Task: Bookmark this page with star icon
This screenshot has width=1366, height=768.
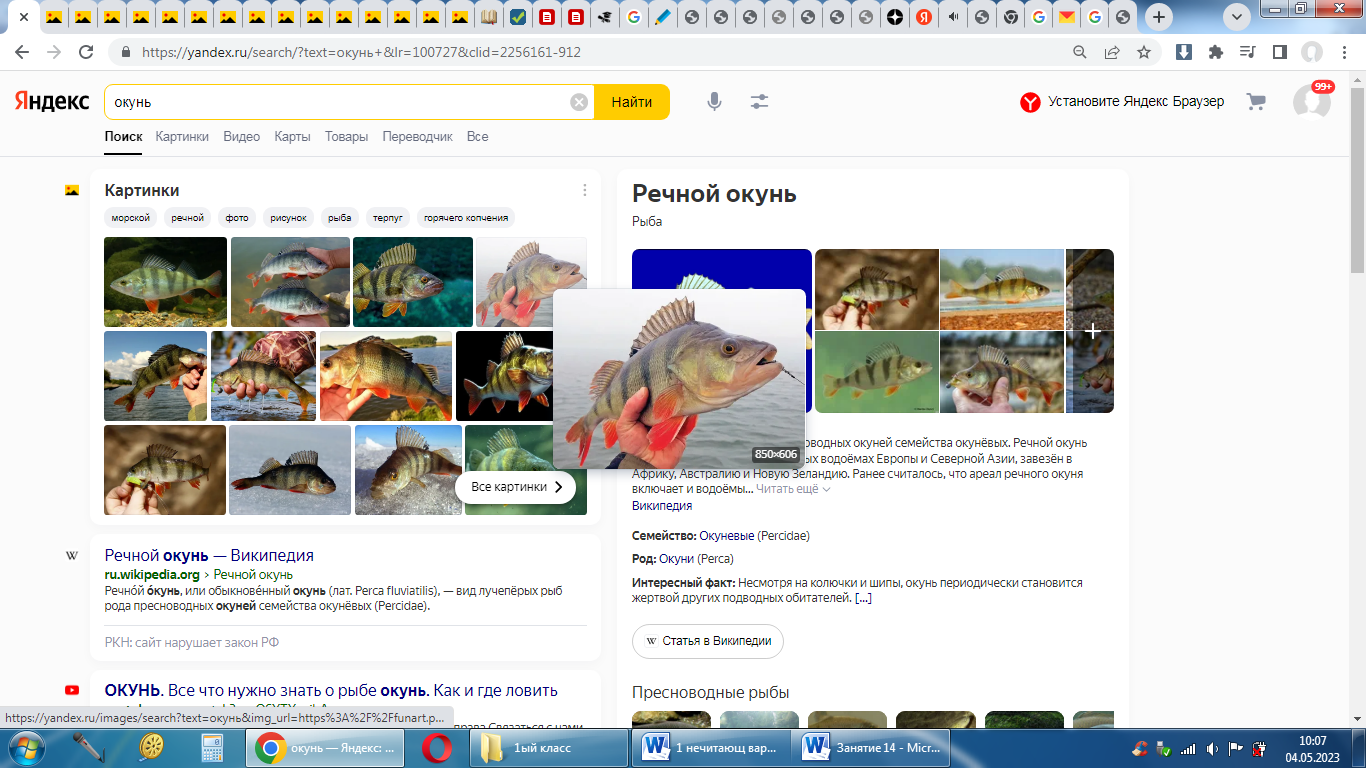Action: pyautogui.click(x=1144, y=52)
